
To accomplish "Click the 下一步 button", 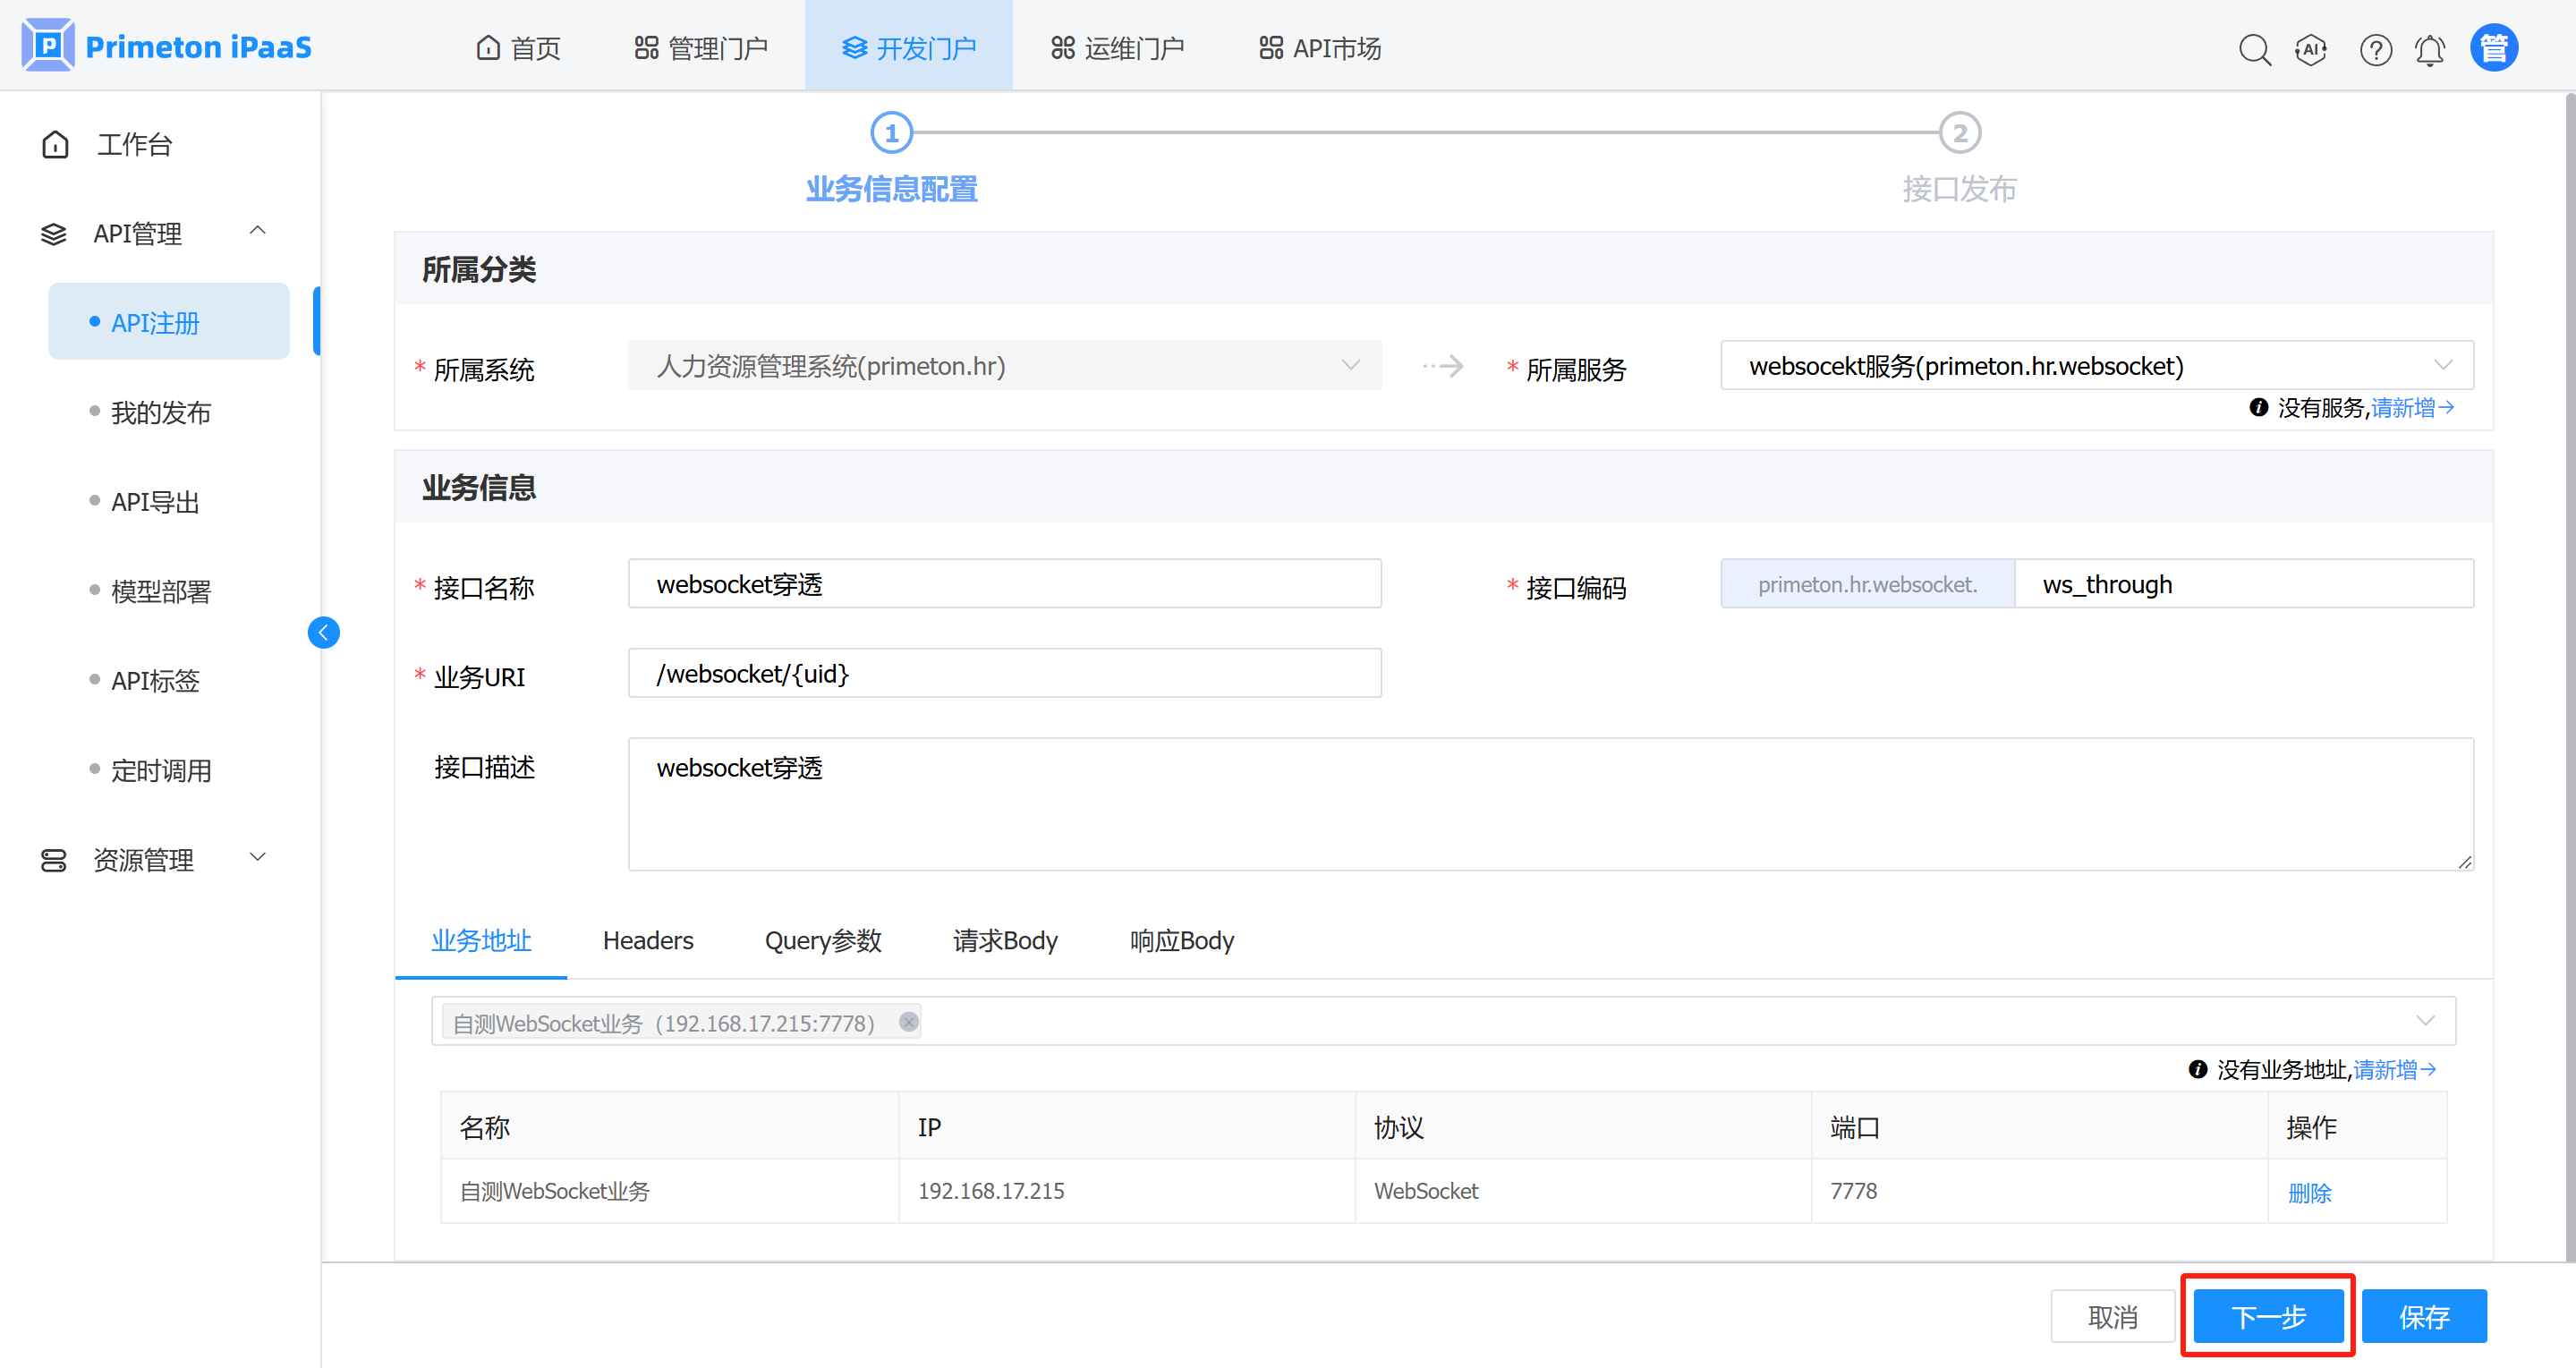I will 2267,1316.
